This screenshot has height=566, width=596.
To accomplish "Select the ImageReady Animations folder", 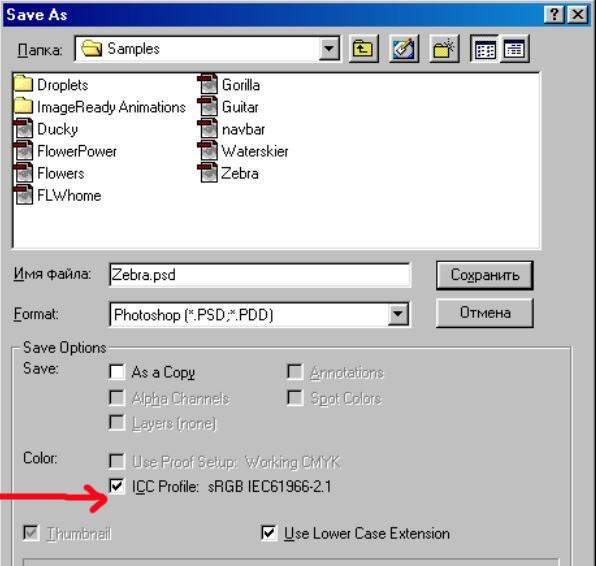I will coord(100,107).
